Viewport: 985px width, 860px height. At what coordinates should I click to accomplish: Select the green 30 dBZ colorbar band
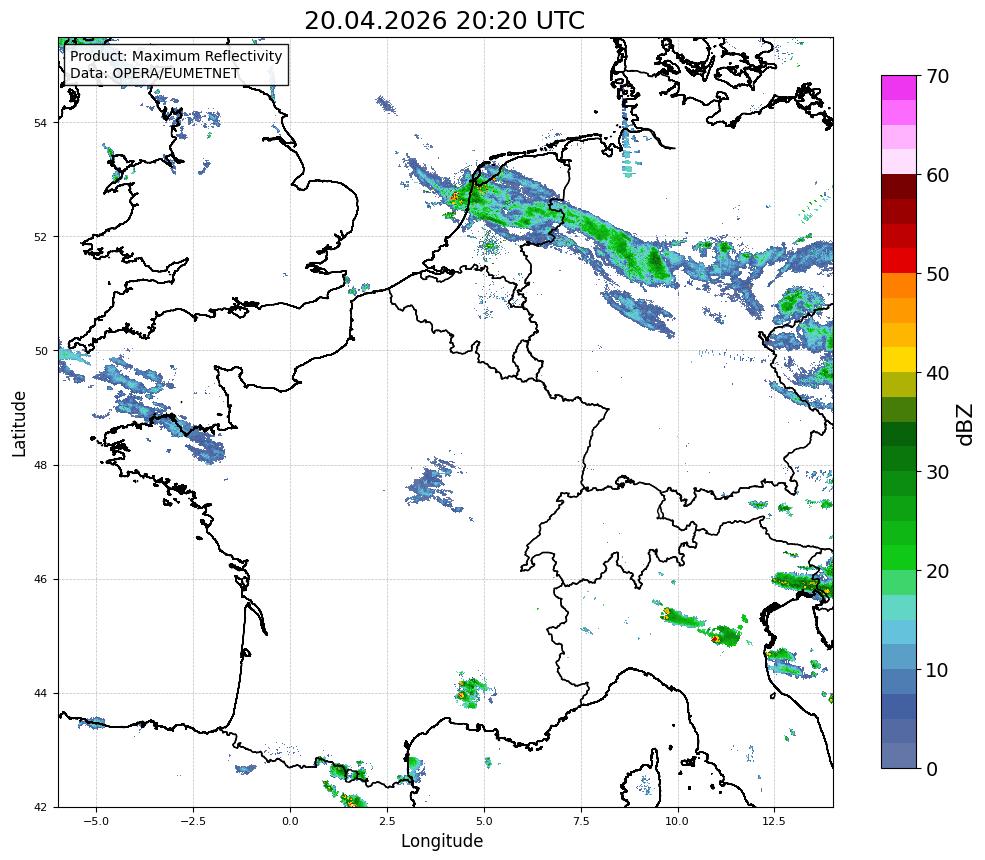pyautogui.click(x=899, y=483)
